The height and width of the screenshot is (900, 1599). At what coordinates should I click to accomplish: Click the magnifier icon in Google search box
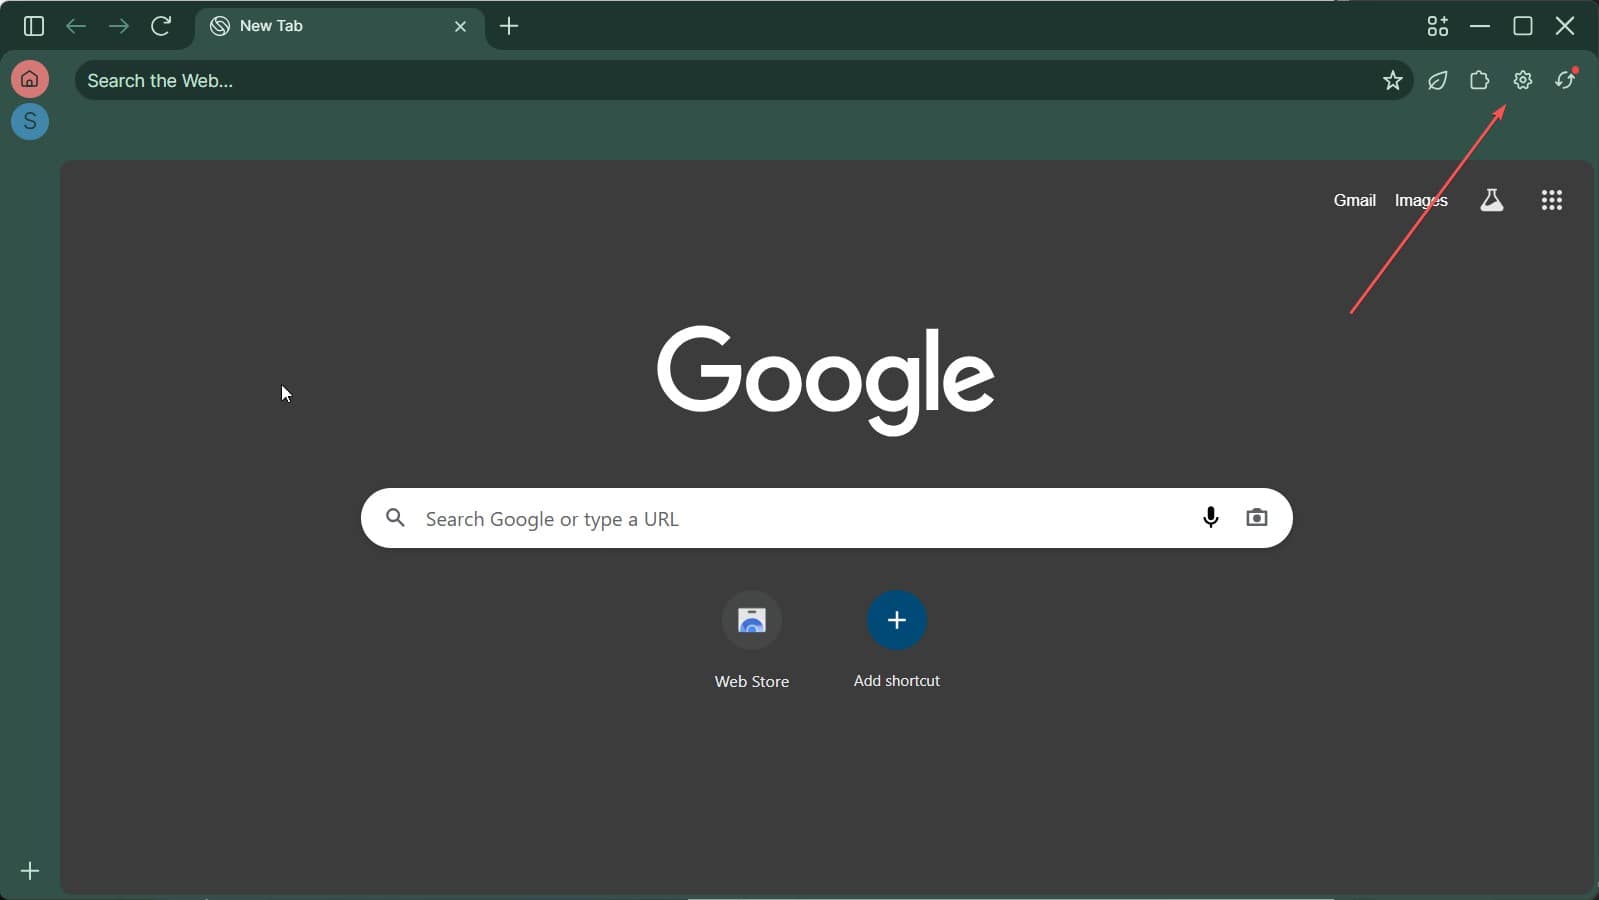[396, 518]
